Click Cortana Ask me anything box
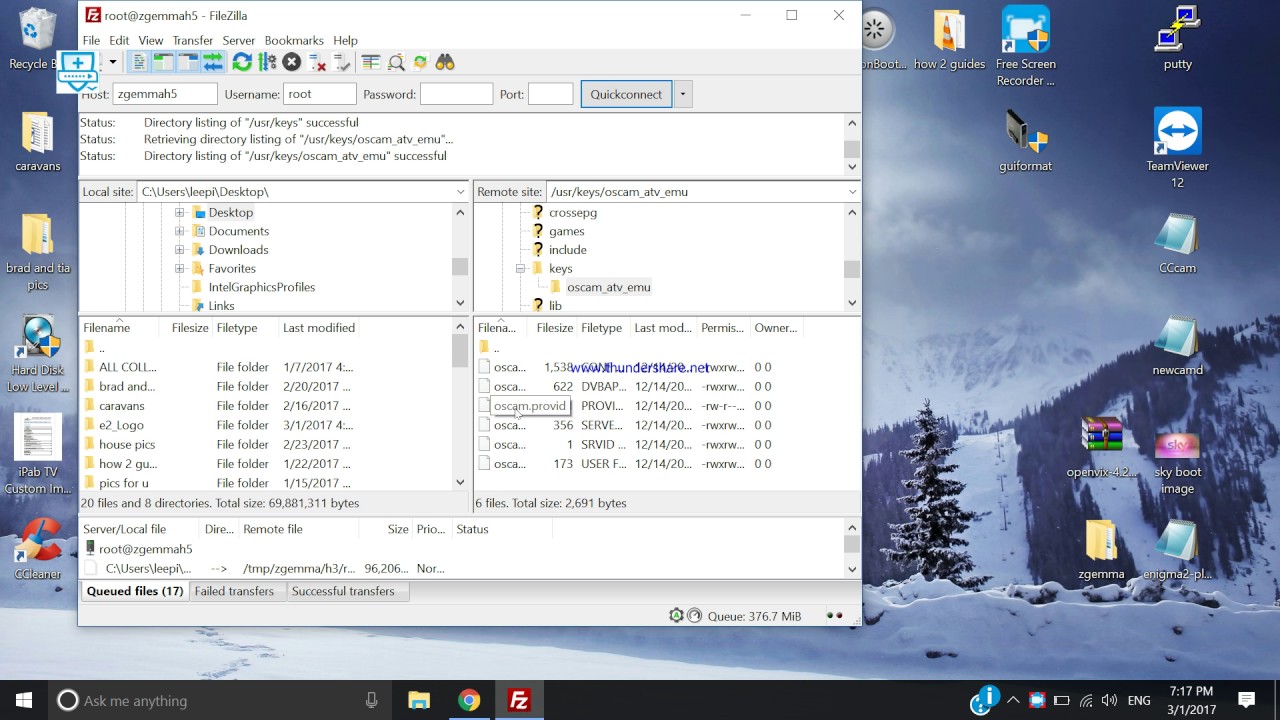Viewport: 1280px width, 720px height. coord(220,700)
